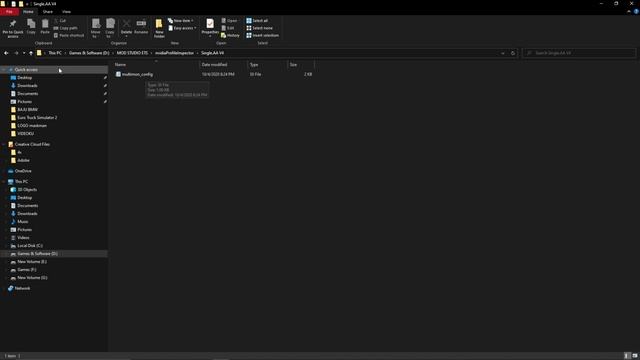Screen dimensions: 640x360
Task: Collapse the ribbon with chevron
Action: pyautogui.click(x=629, y=11)
